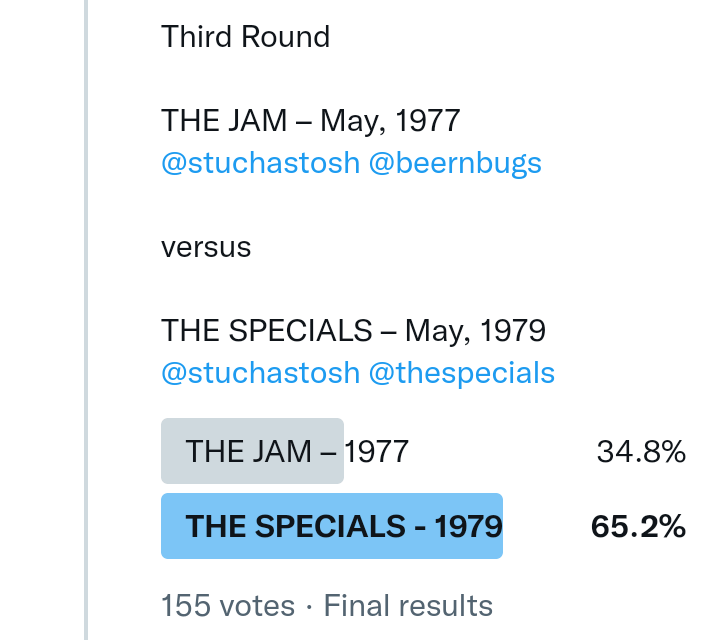Click the 34.8% poll percentage
The height and width of the screenshot is (640, 720).
[x=641, y=452]
